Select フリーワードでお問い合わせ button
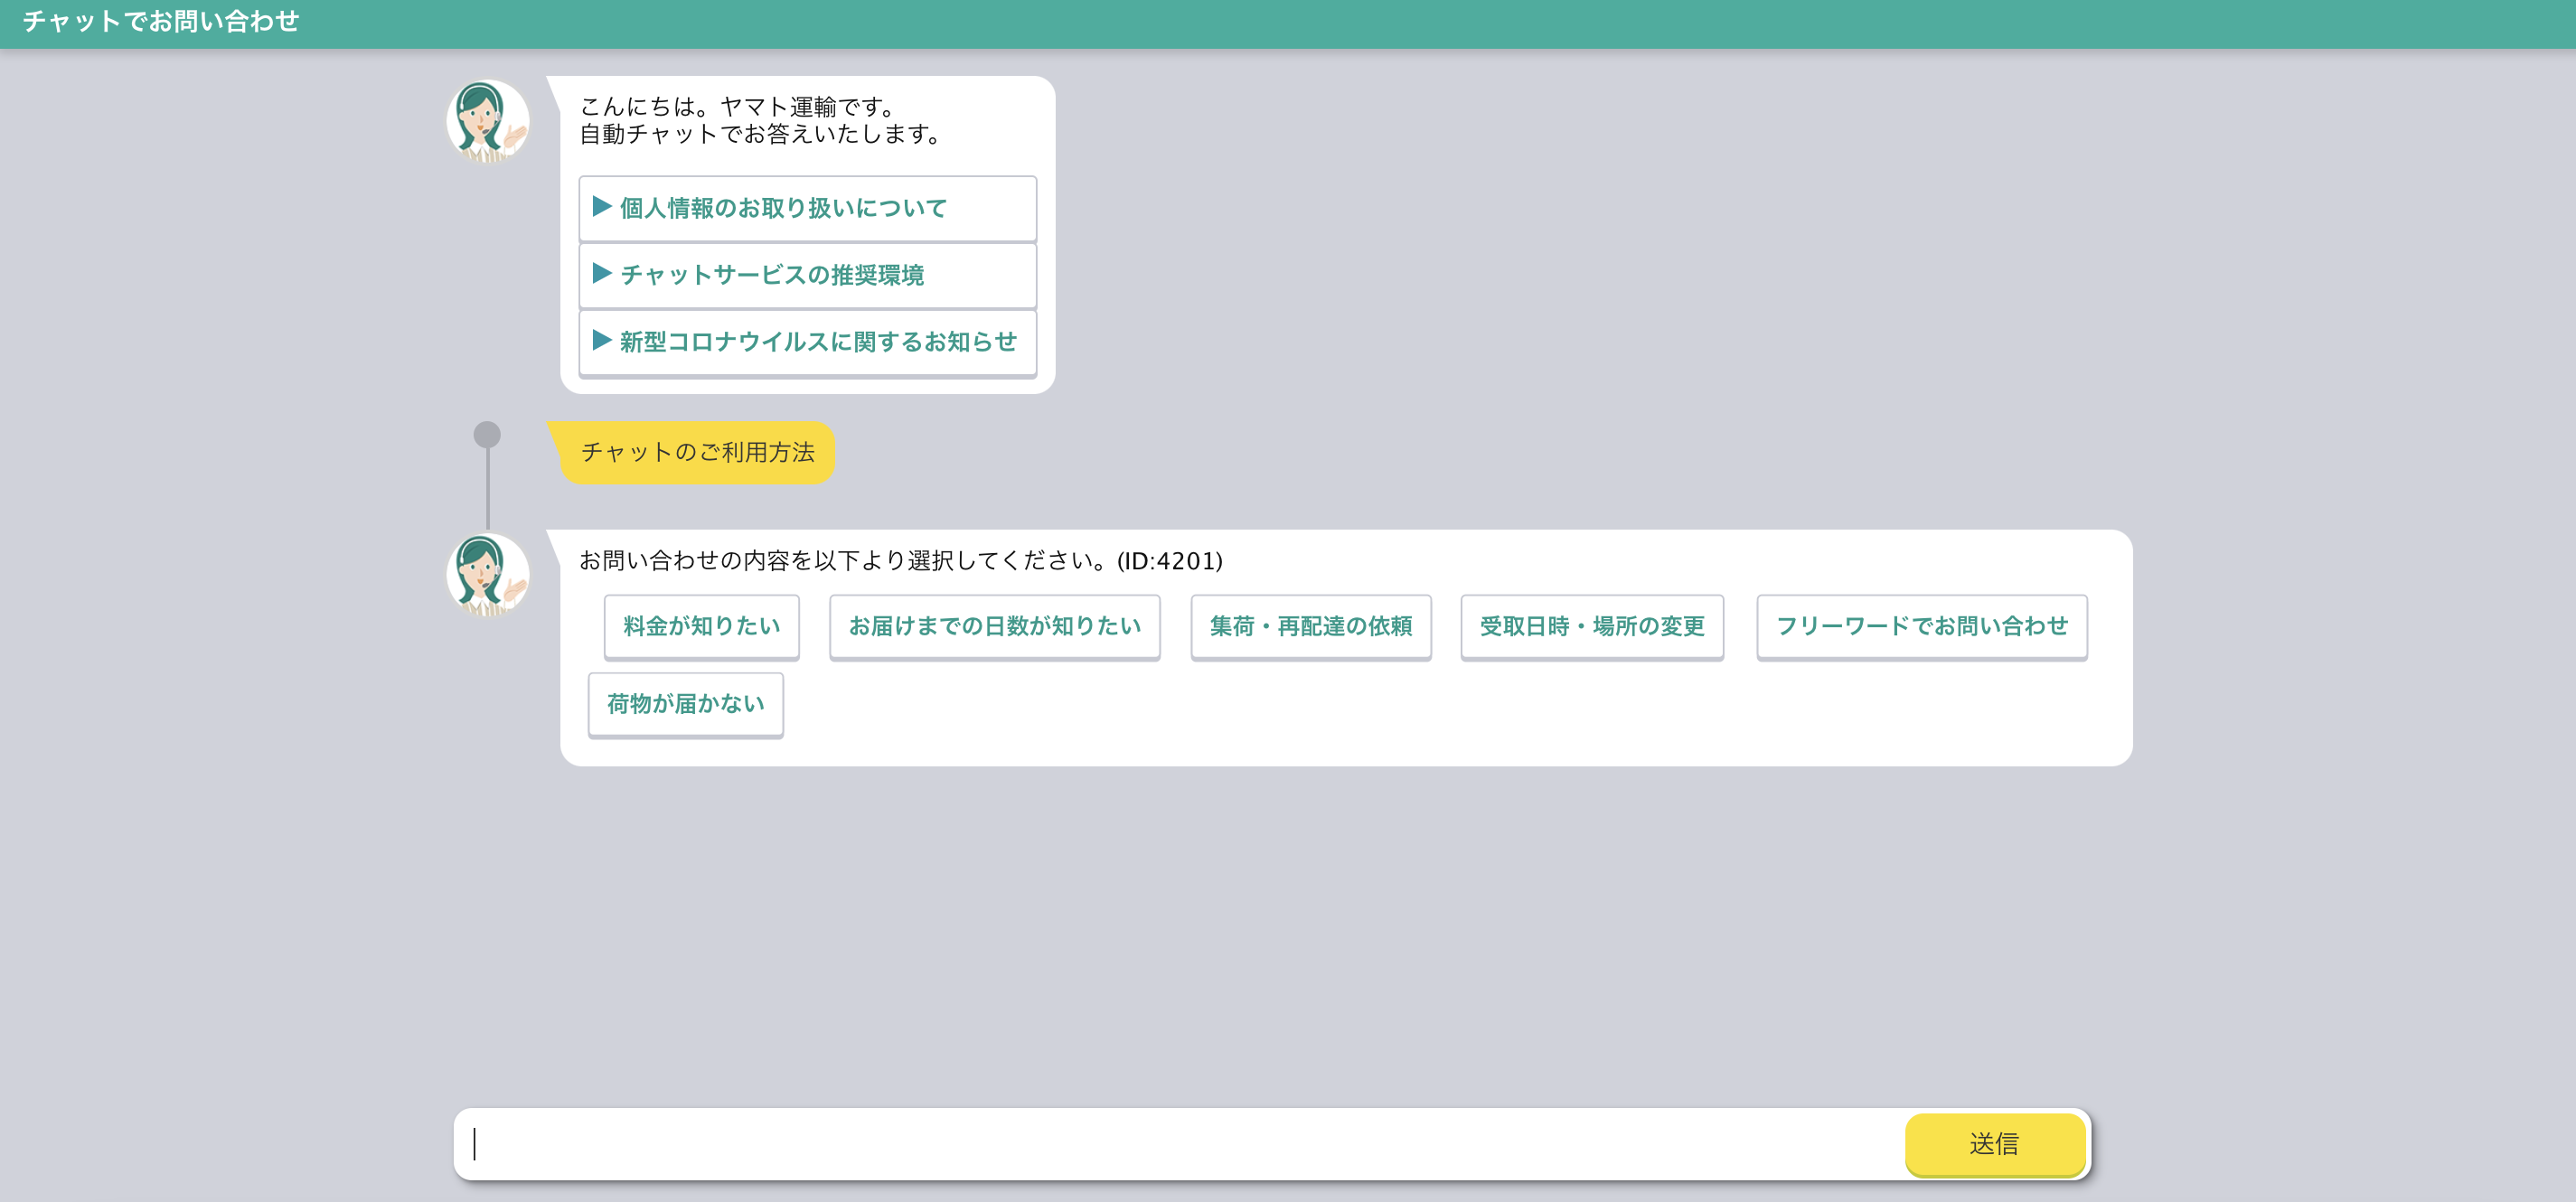This screenshot has width=2576, height=1202. (x=1921, y=626)
